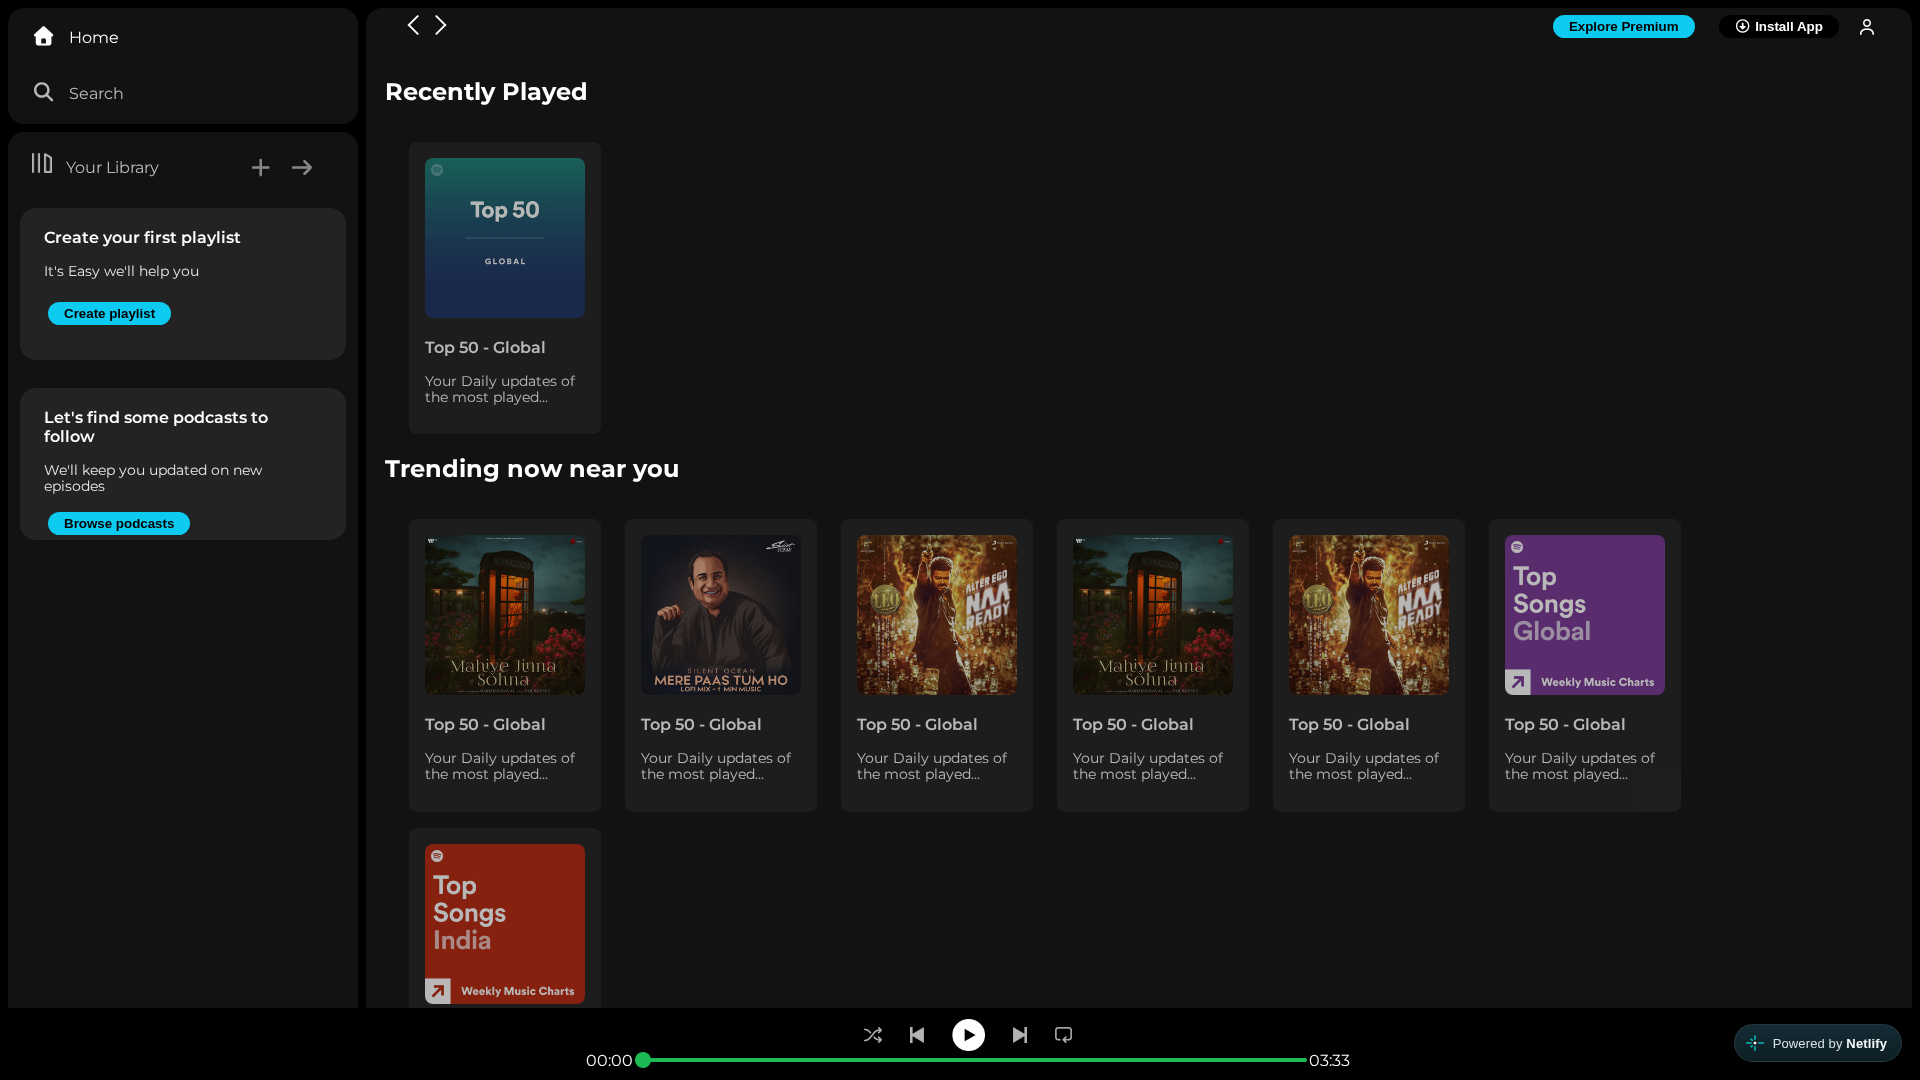The image size is (1920, 1080).
Task: Open the Top 50 Global cover in Recently Played
Action: point(505,238)
